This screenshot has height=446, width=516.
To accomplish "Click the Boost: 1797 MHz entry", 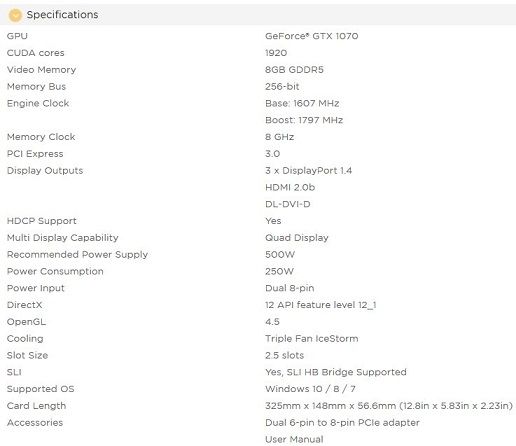I will (304, 120).
